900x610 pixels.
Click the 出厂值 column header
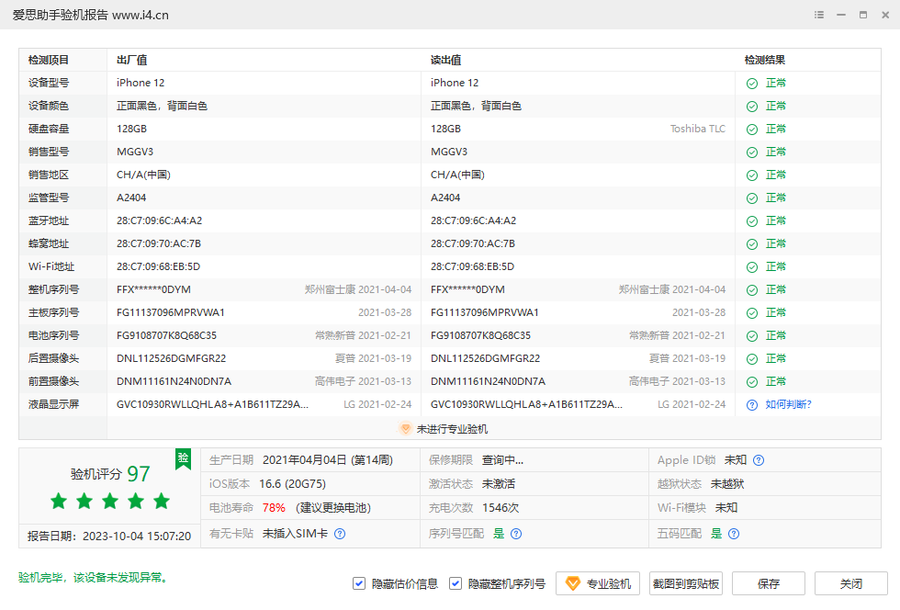132,60
